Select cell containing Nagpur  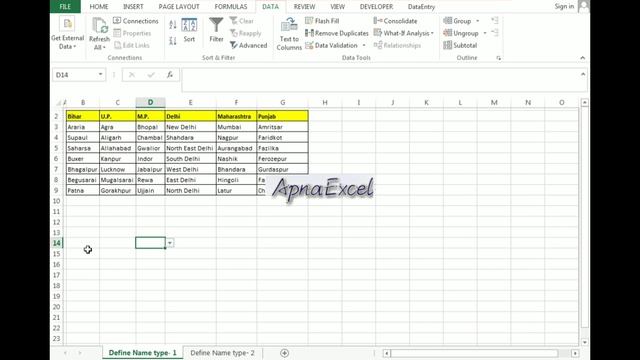coord(236,138)
